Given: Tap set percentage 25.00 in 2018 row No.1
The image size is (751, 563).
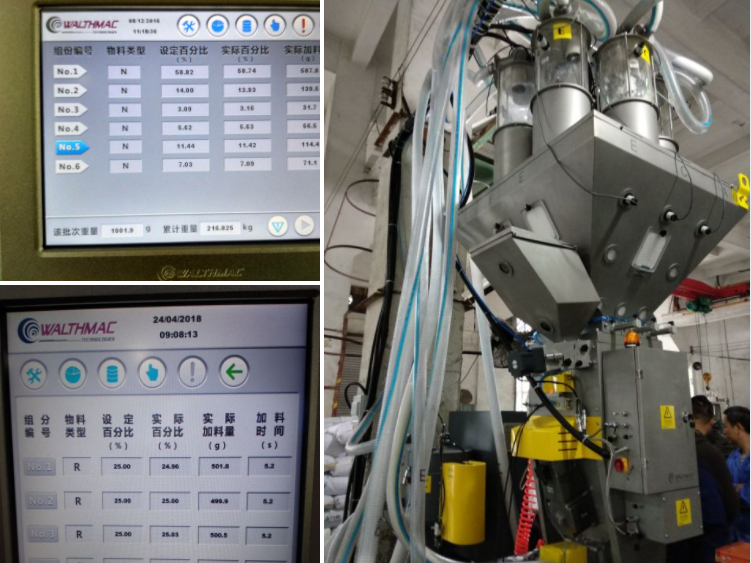Looking at the screenshot, I should (x=122, y=467).
